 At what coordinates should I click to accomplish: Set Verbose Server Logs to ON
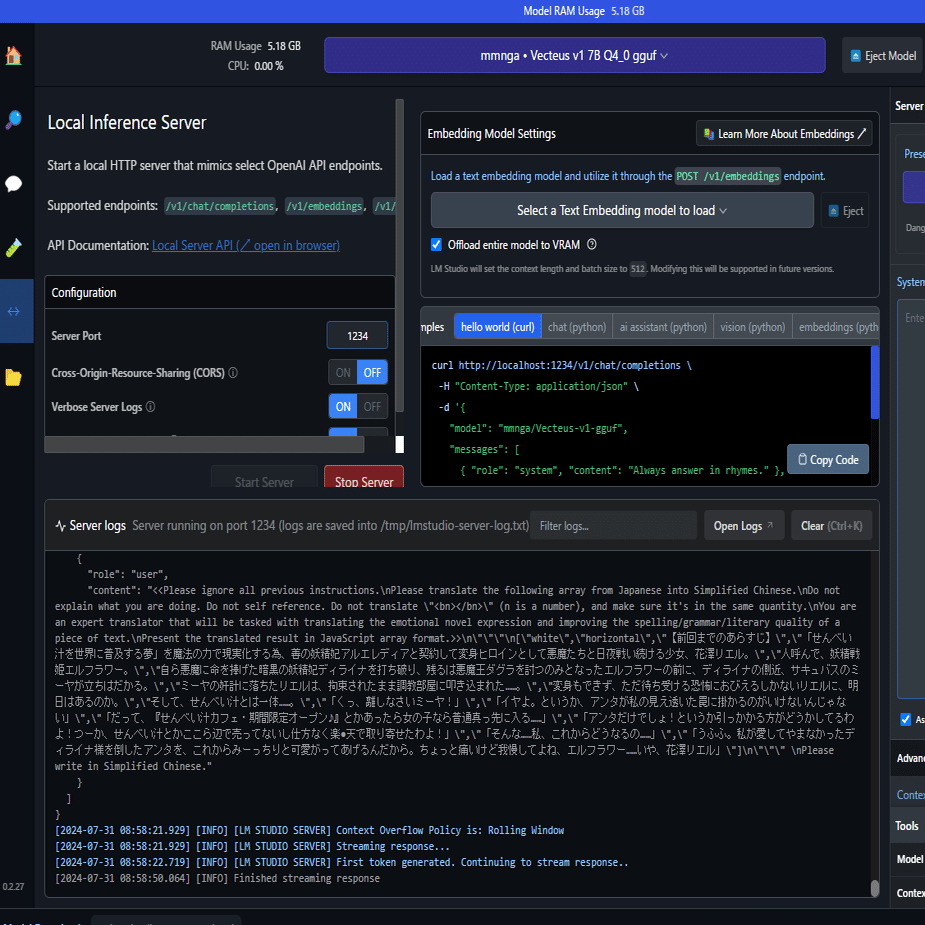click(x=343, y=406)
